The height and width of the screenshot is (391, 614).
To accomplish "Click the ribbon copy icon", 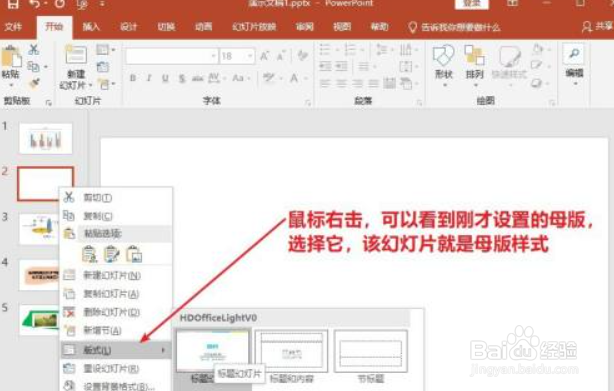I will pyautogui.click(x=34, y=67).
